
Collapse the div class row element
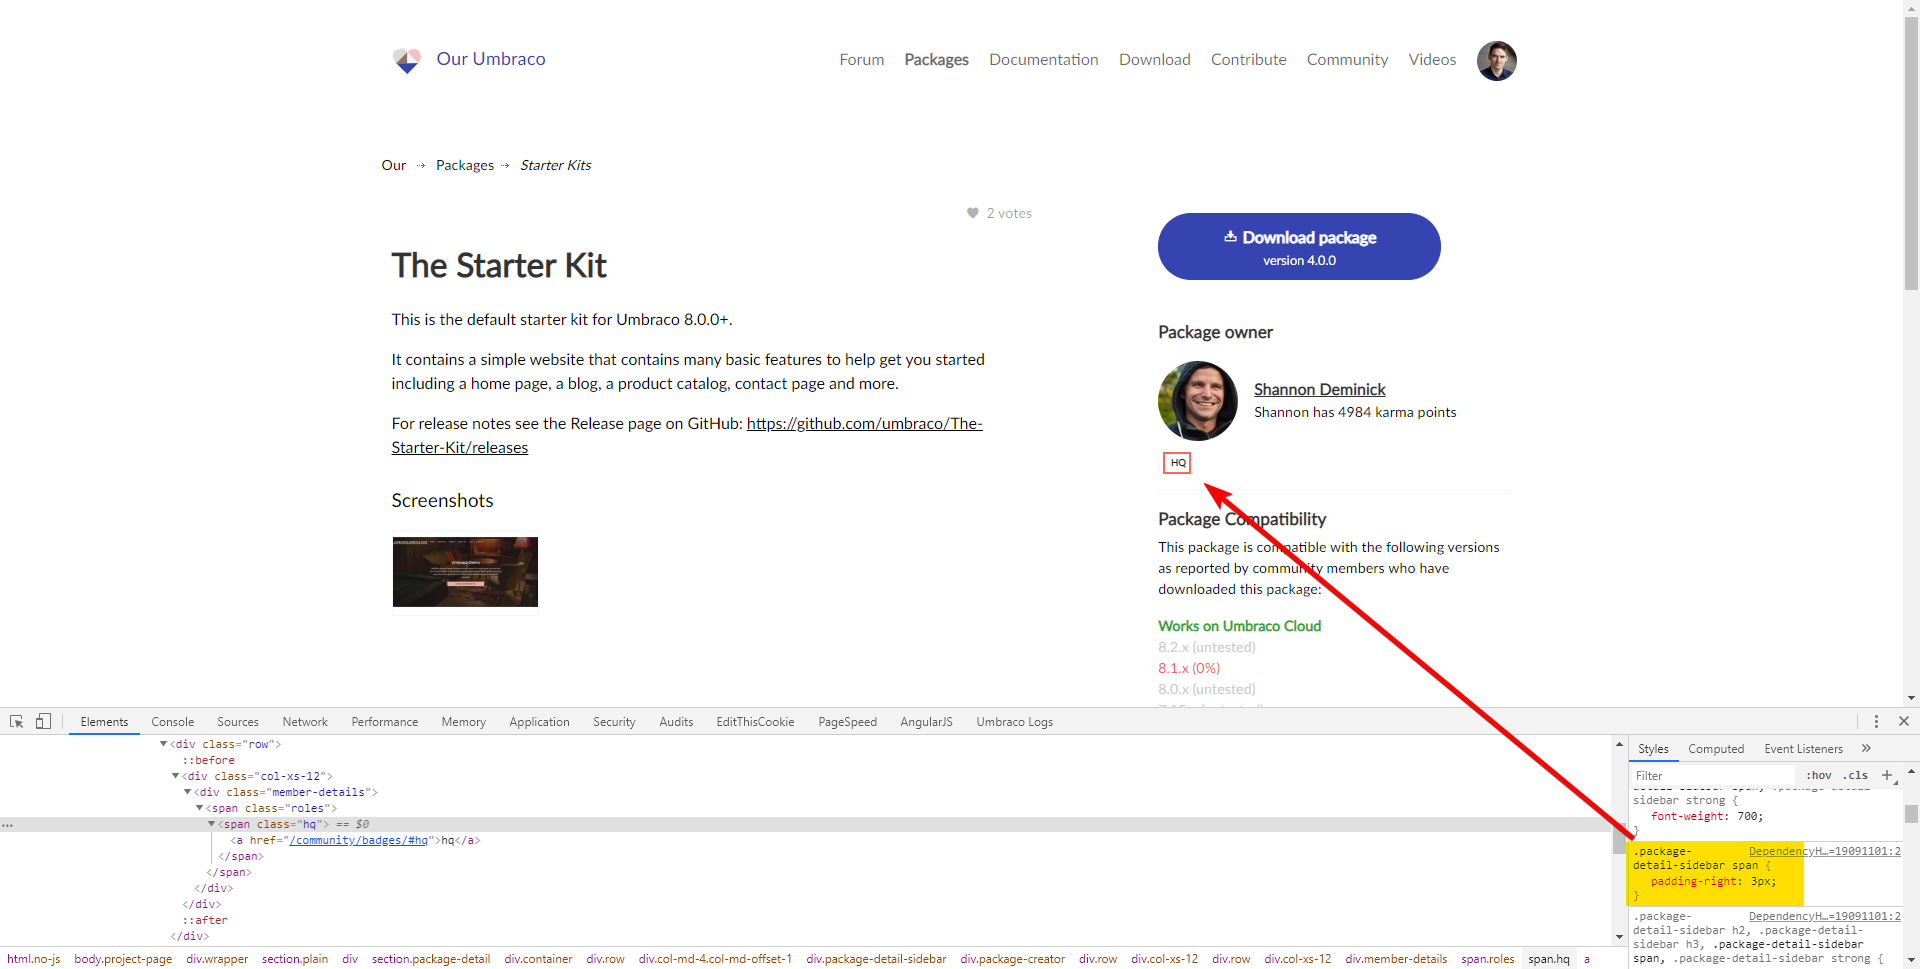pyautogui.click(x=163, y=743)
